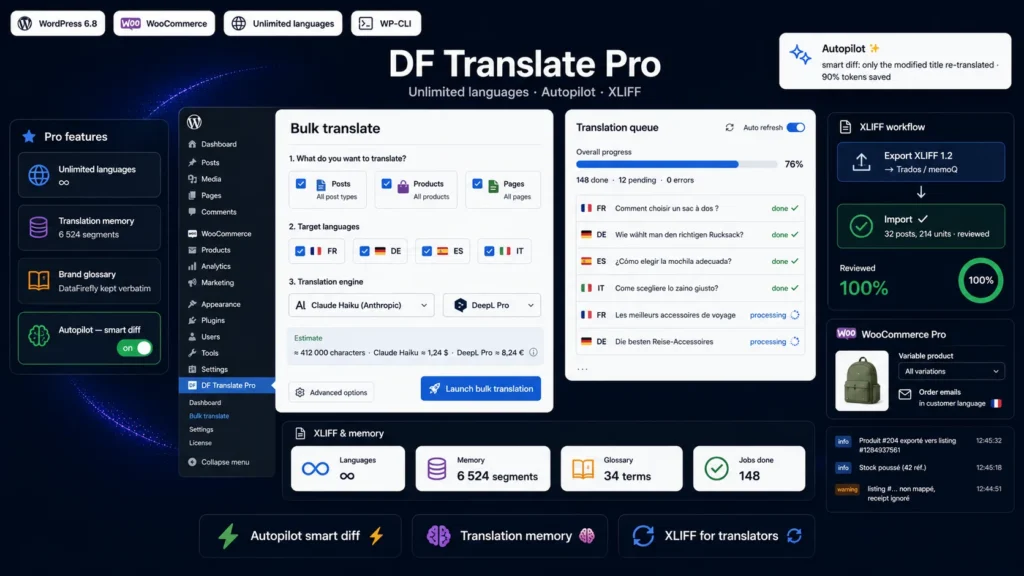The width and height of the screenshot is (1024, 576).
Task: Click the Comment choisir un sac à dos queue row
Action: [690, 208]
